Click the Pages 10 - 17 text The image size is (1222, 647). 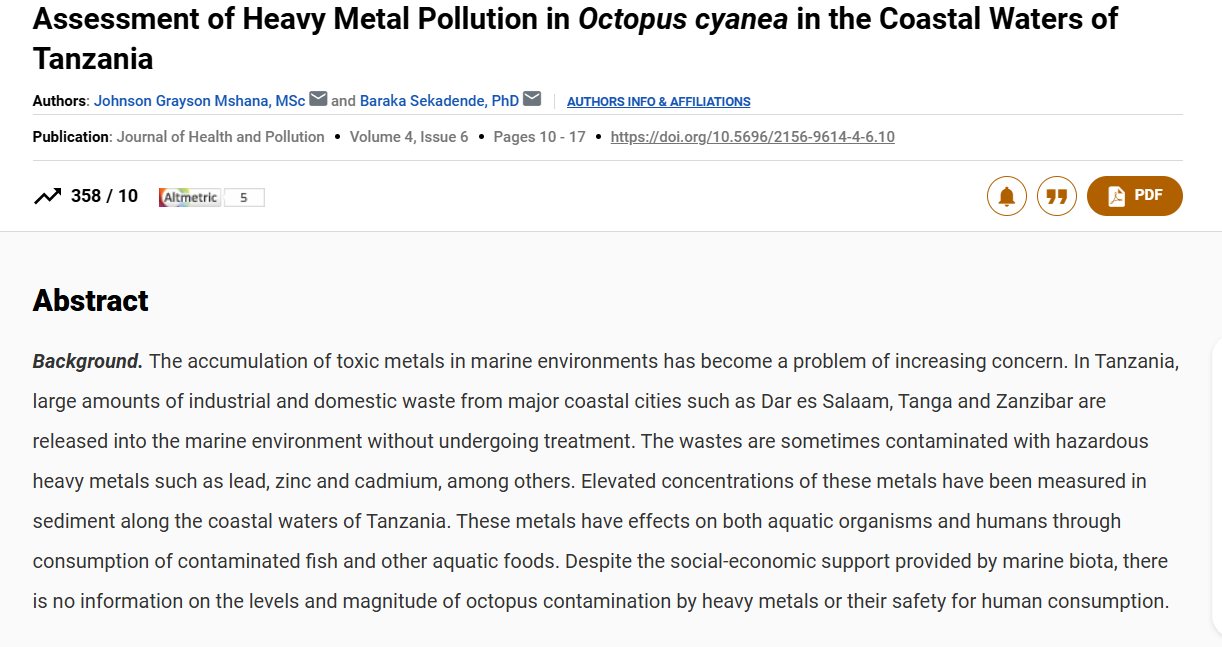[539, 137]
